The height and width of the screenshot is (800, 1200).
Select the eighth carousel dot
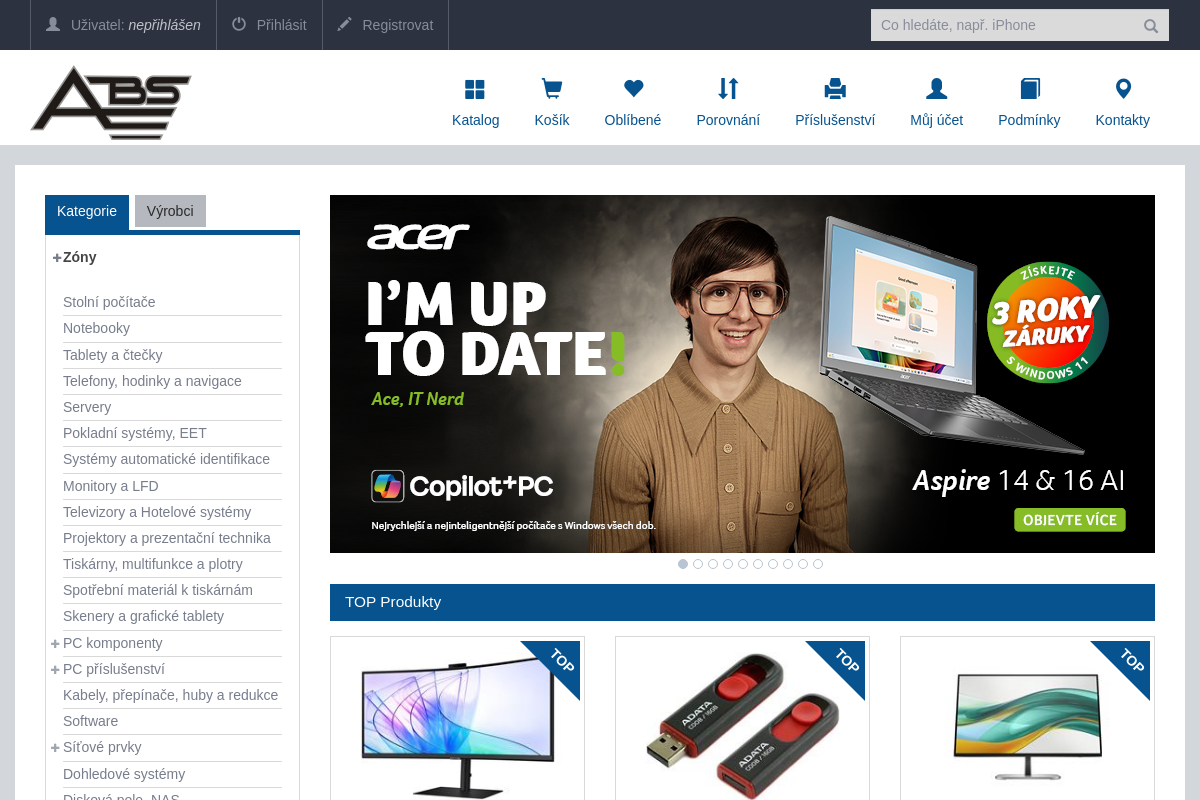(x=788, y=564)
